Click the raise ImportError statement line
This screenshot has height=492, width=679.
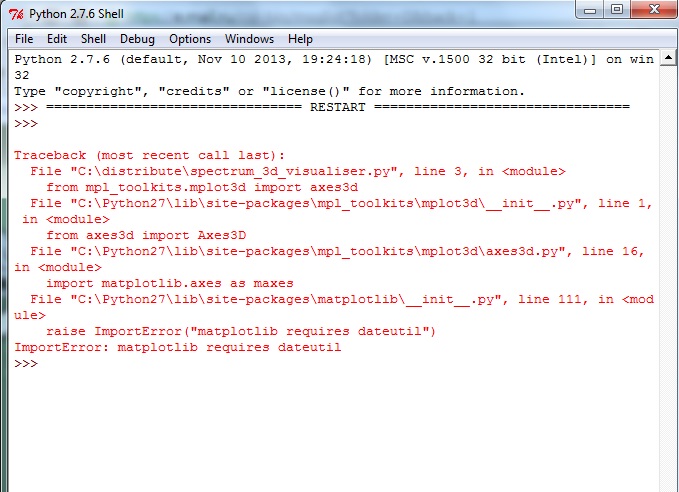[241, 331]
